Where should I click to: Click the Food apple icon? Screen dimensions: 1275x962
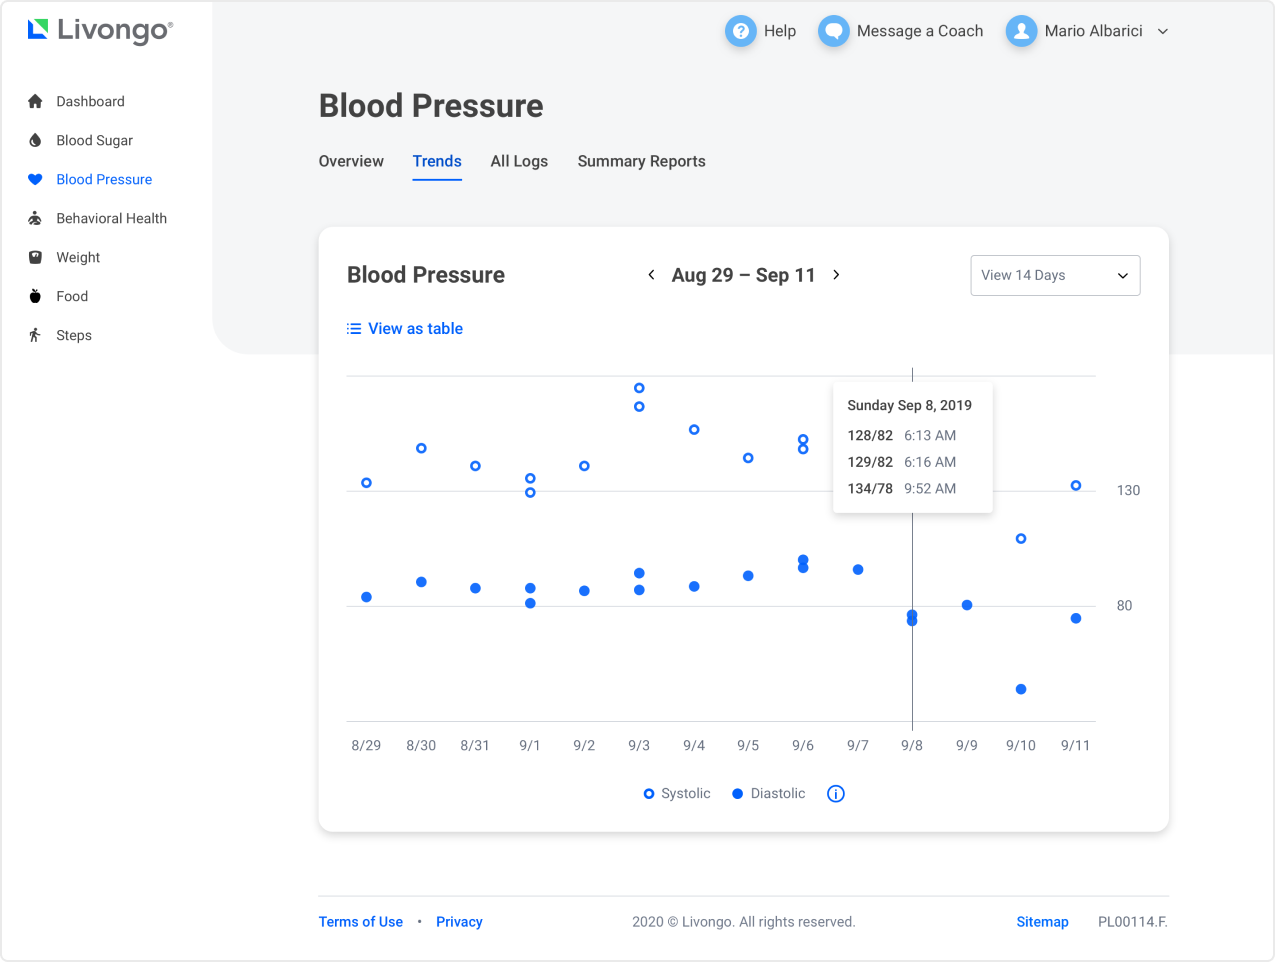click(x=35, y=296)
